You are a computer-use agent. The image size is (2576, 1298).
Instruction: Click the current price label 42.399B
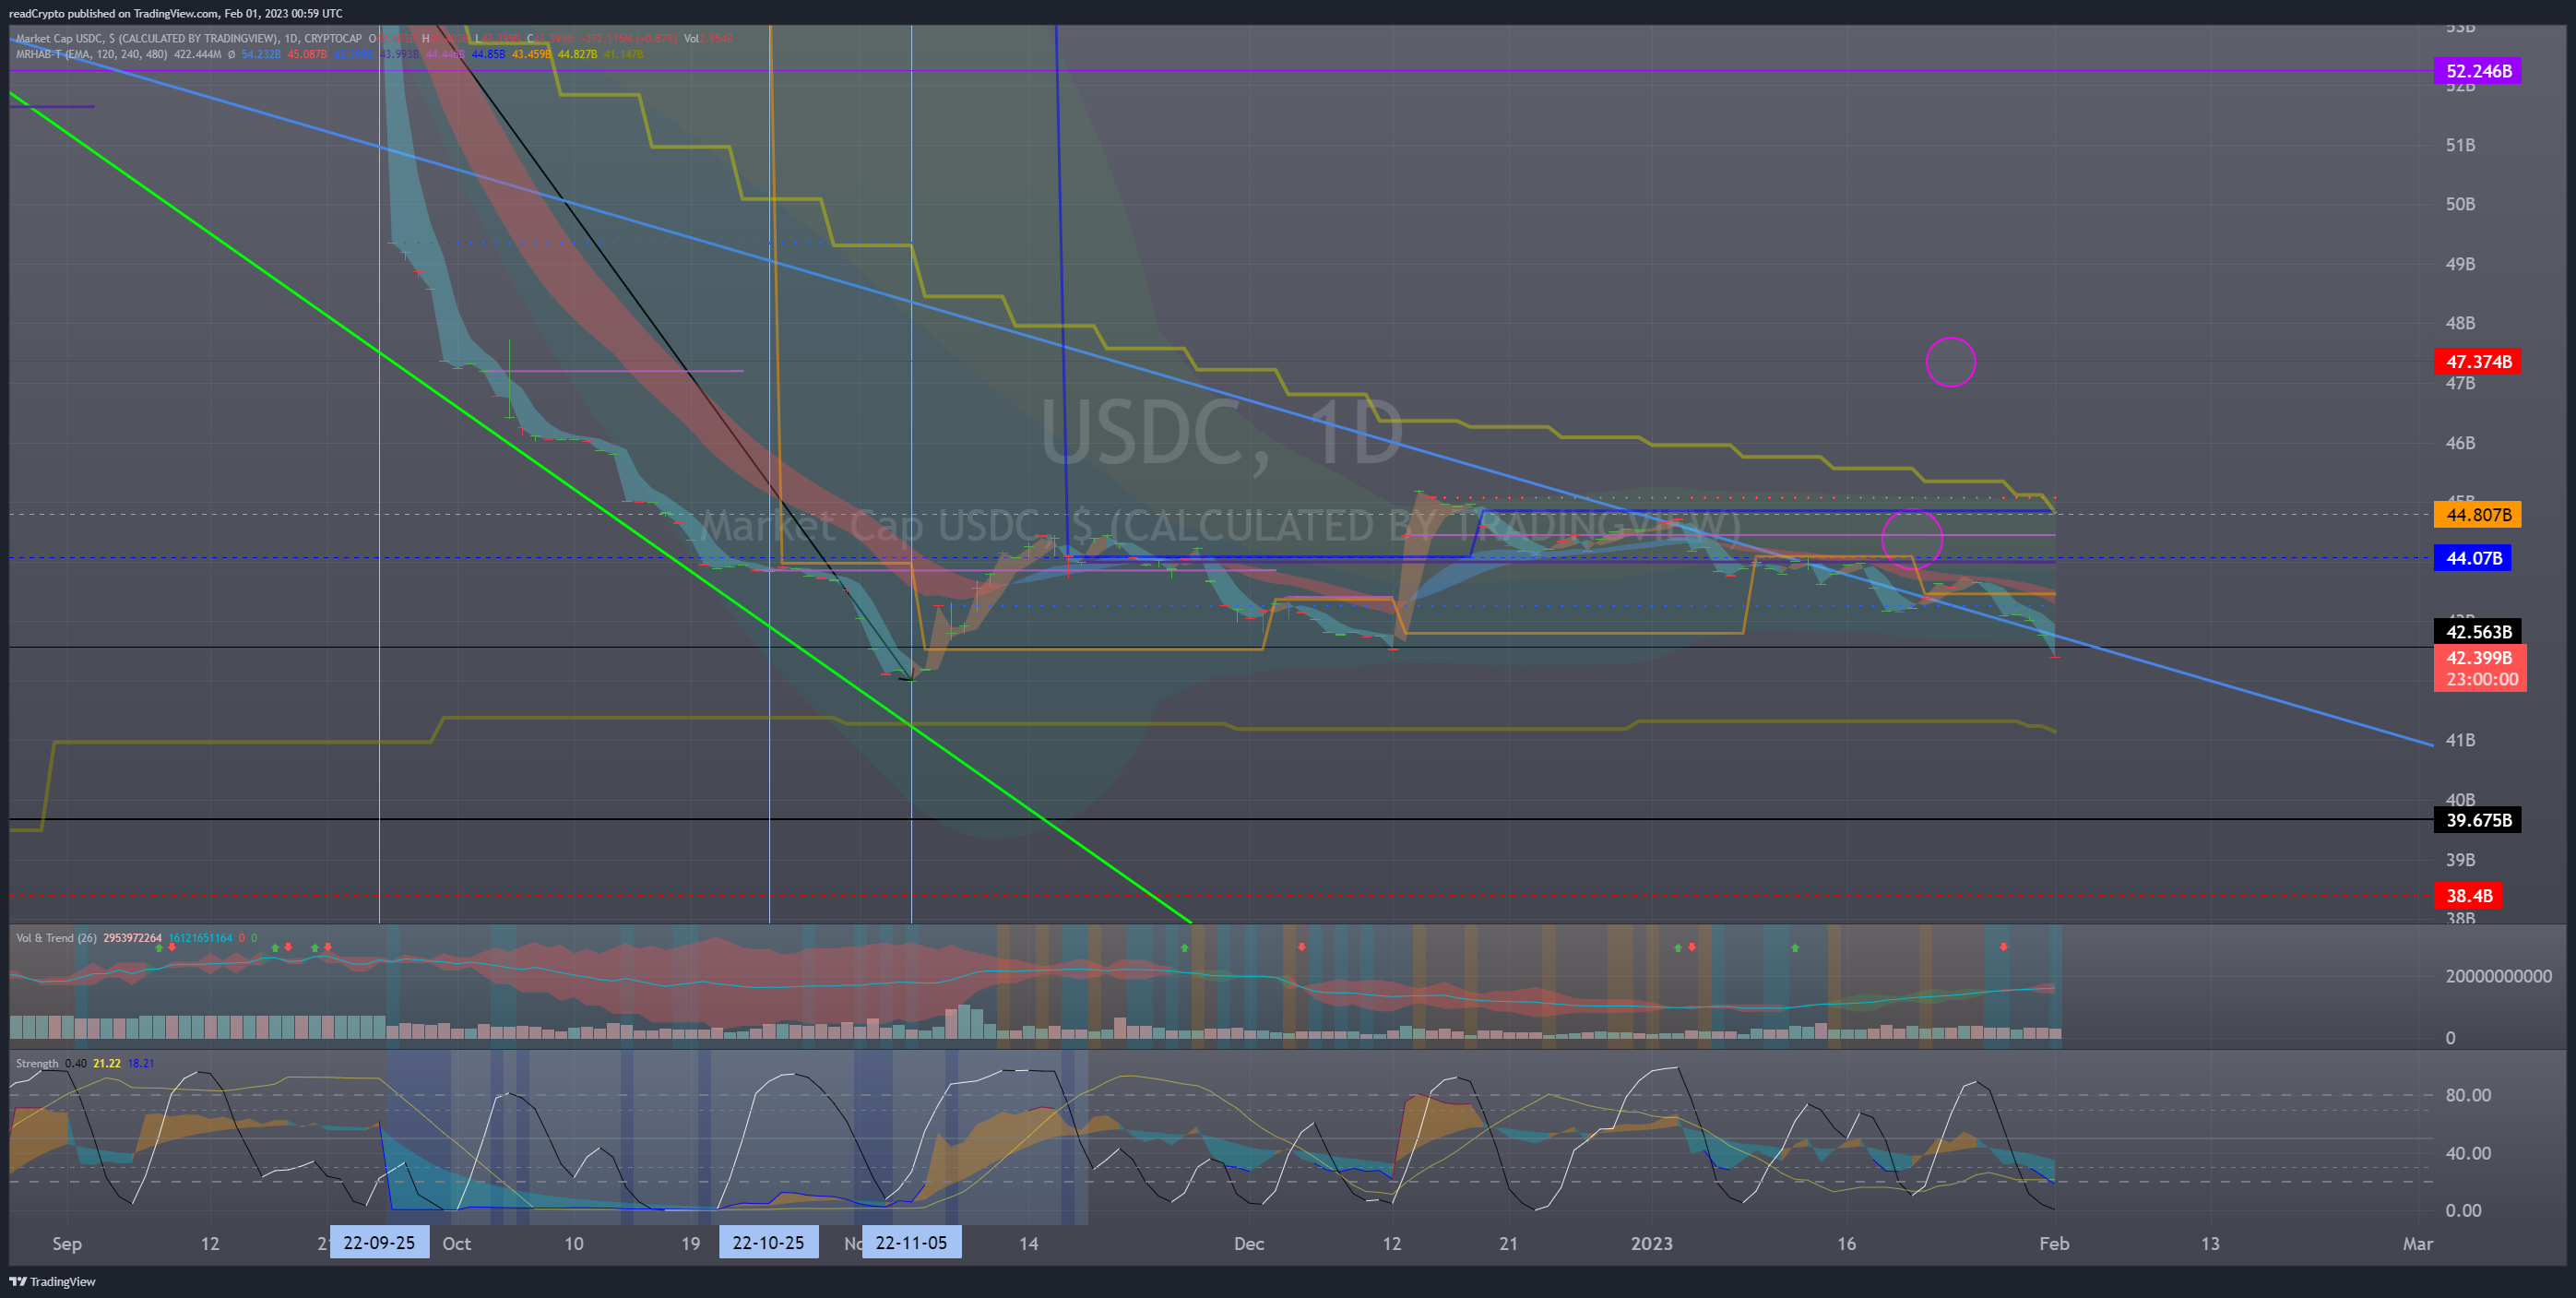tap(2478, 658)
